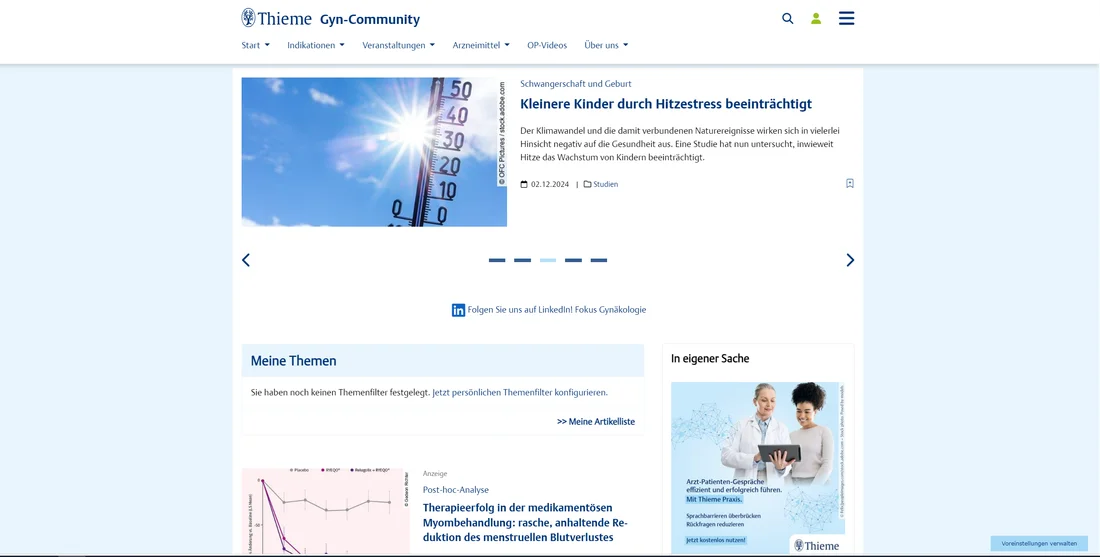This screenshot has height=557, width=1100.
Task: Expand the Über uns dropdown
Action: point(606,45)
